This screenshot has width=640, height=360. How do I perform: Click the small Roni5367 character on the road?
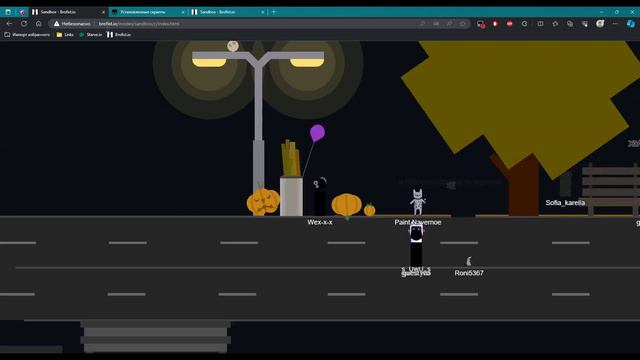469,261
